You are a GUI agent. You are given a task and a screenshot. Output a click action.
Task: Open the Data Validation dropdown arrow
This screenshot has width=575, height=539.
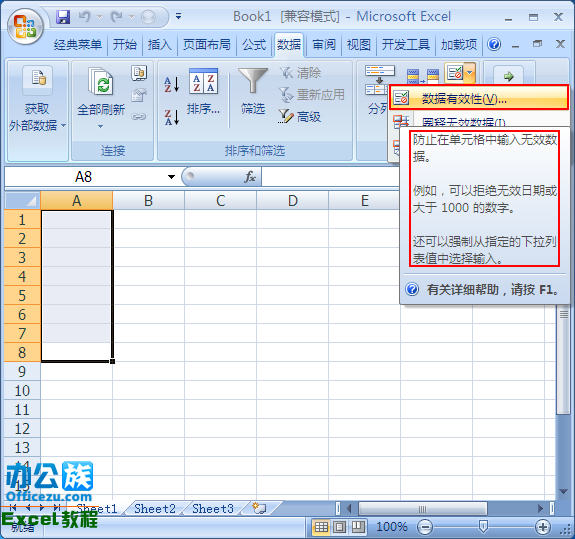[x=470, y=73]
